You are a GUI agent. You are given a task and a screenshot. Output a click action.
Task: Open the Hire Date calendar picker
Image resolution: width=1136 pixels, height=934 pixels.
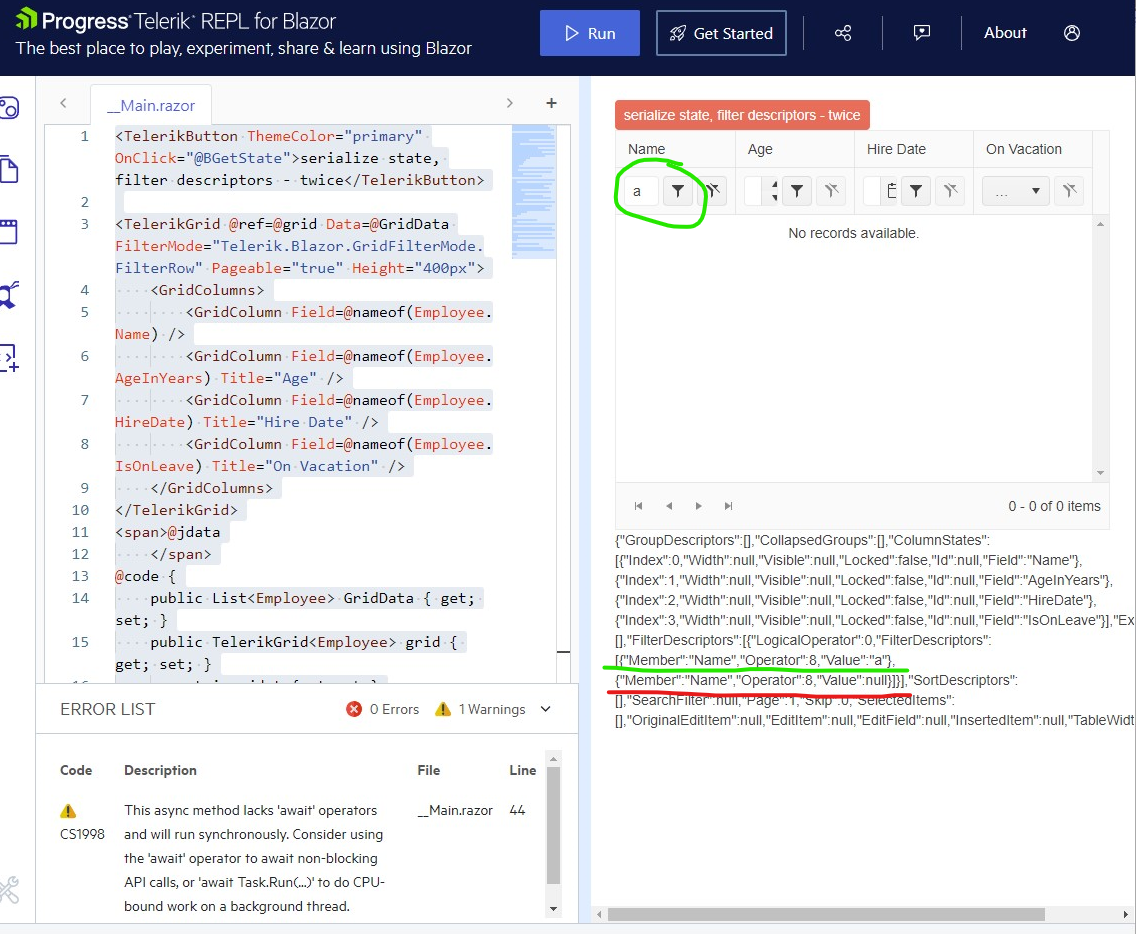pyautogui.click(x=891, y=191)
